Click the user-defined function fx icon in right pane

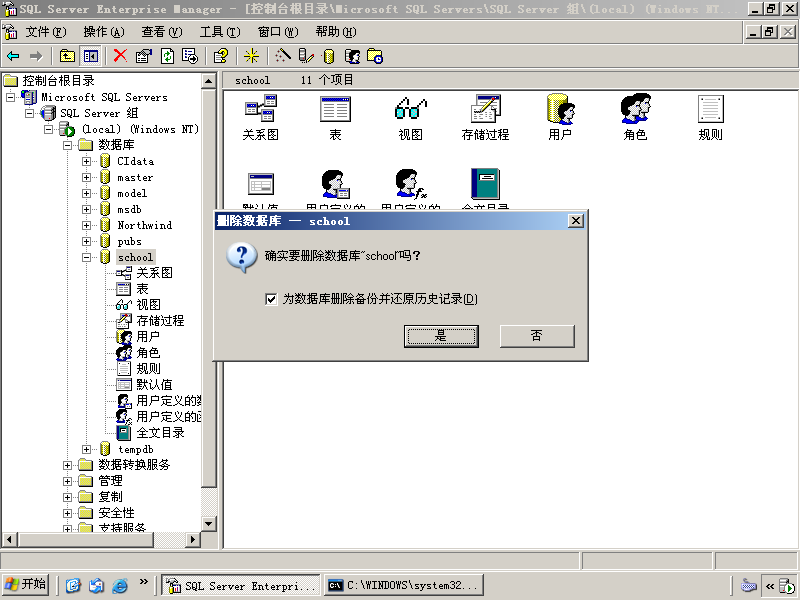pos(411,184)
